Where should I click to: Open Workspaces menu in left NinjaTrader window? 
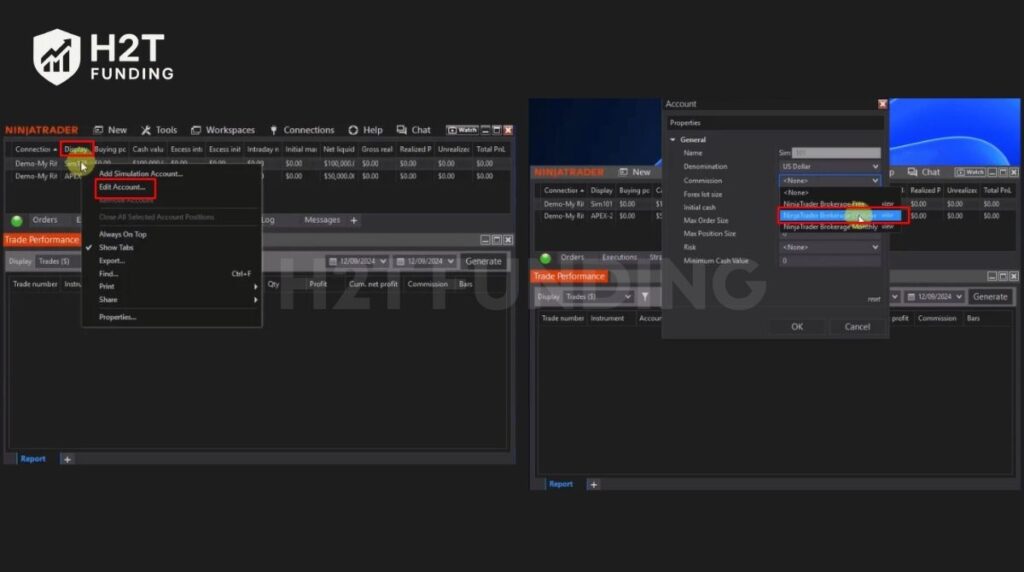tap(223, 130)
